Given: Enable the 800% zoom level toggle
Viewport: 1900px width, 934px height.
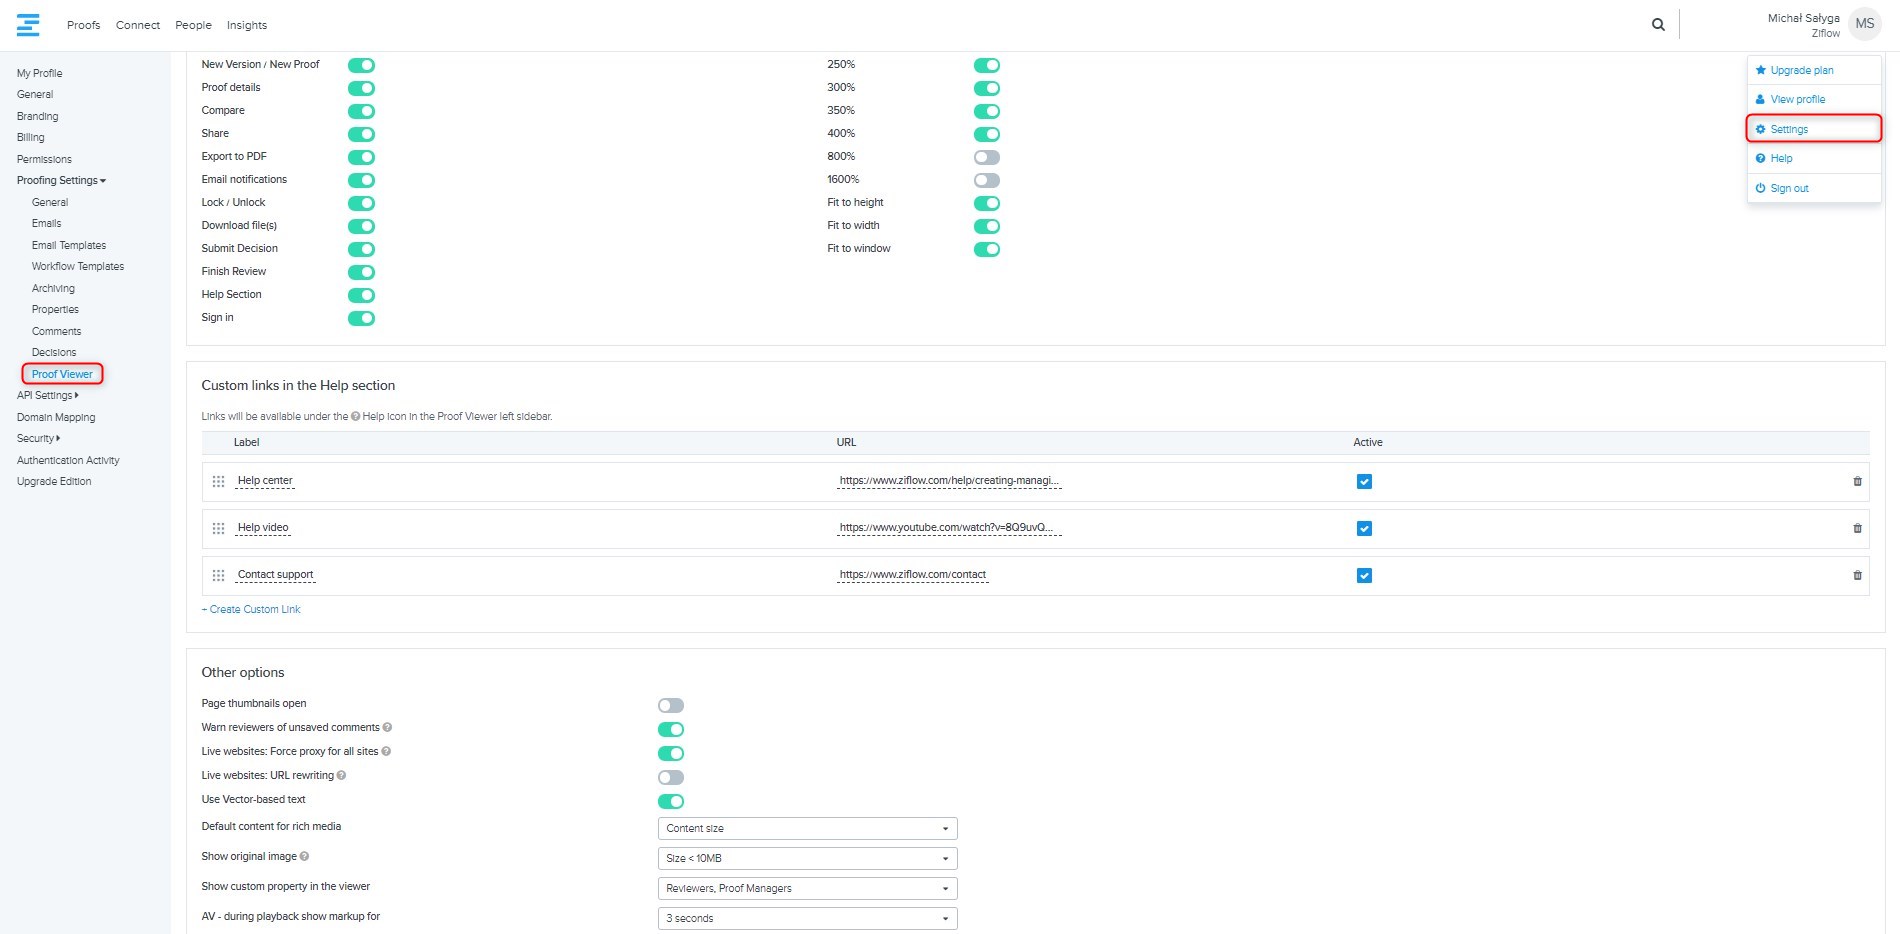Looking at the screenshot, I should pyautogui.click(x=986, y=157).
